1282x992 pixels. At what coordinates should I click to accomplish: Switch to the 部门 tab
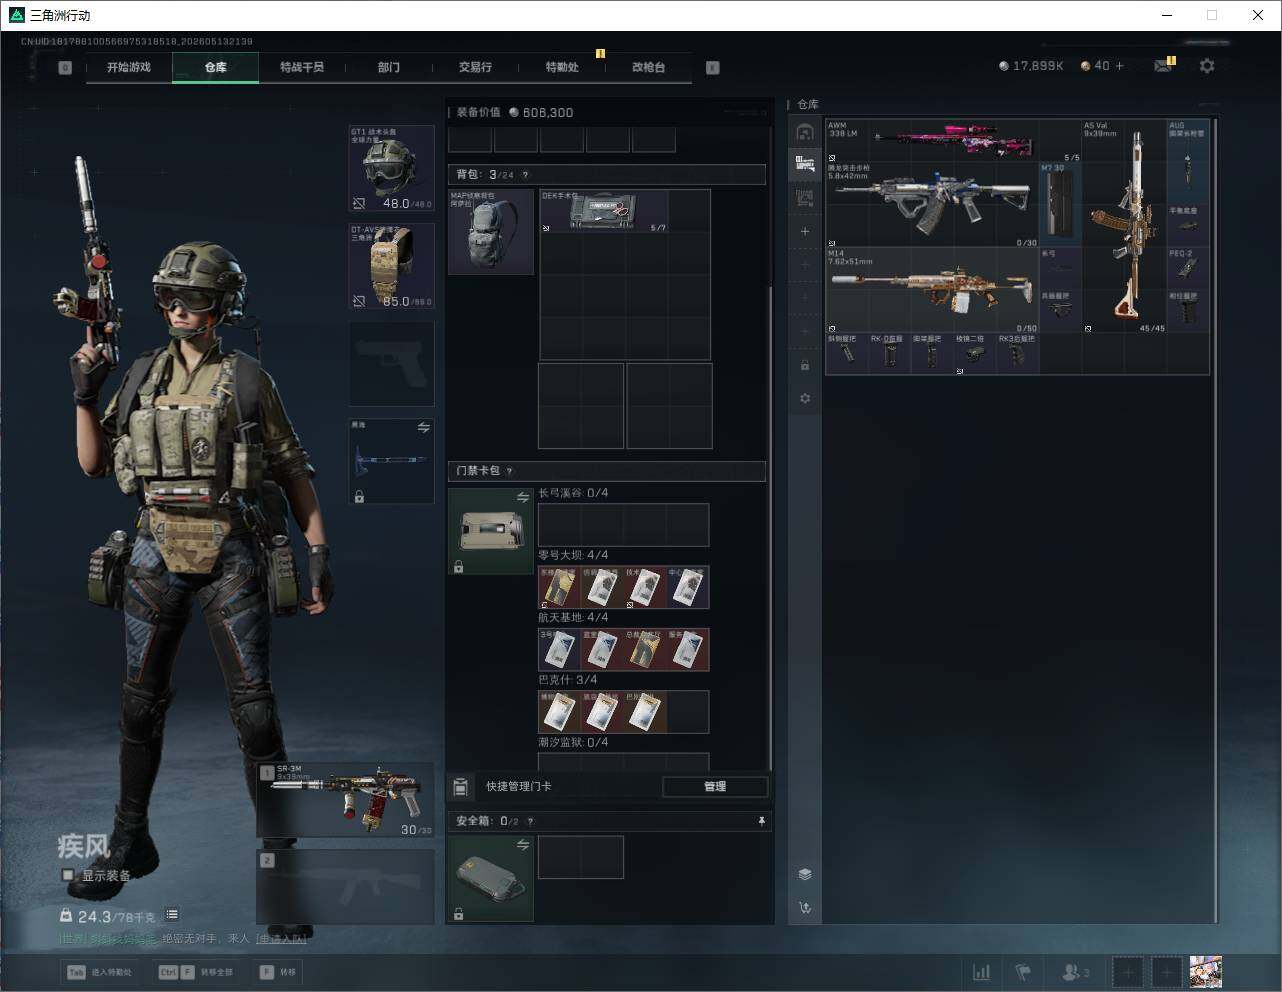389,67
